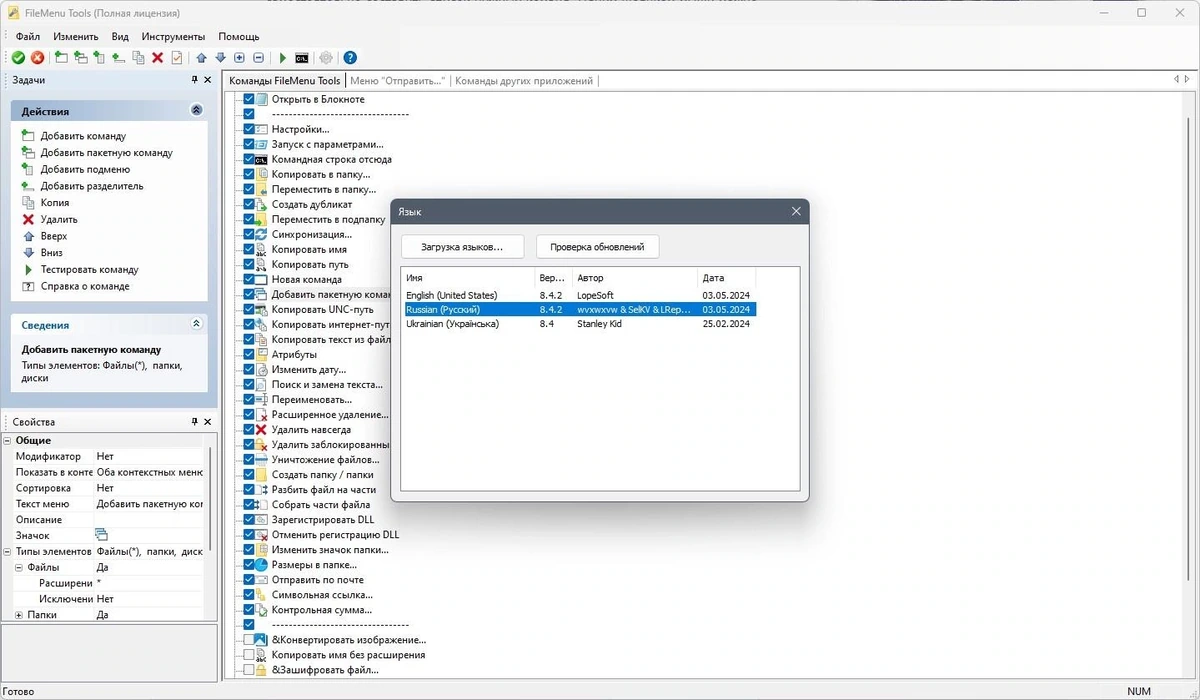Click the red cancel changes toolbar icon
Screen dimensions: 1200x700
click(37, 58)
